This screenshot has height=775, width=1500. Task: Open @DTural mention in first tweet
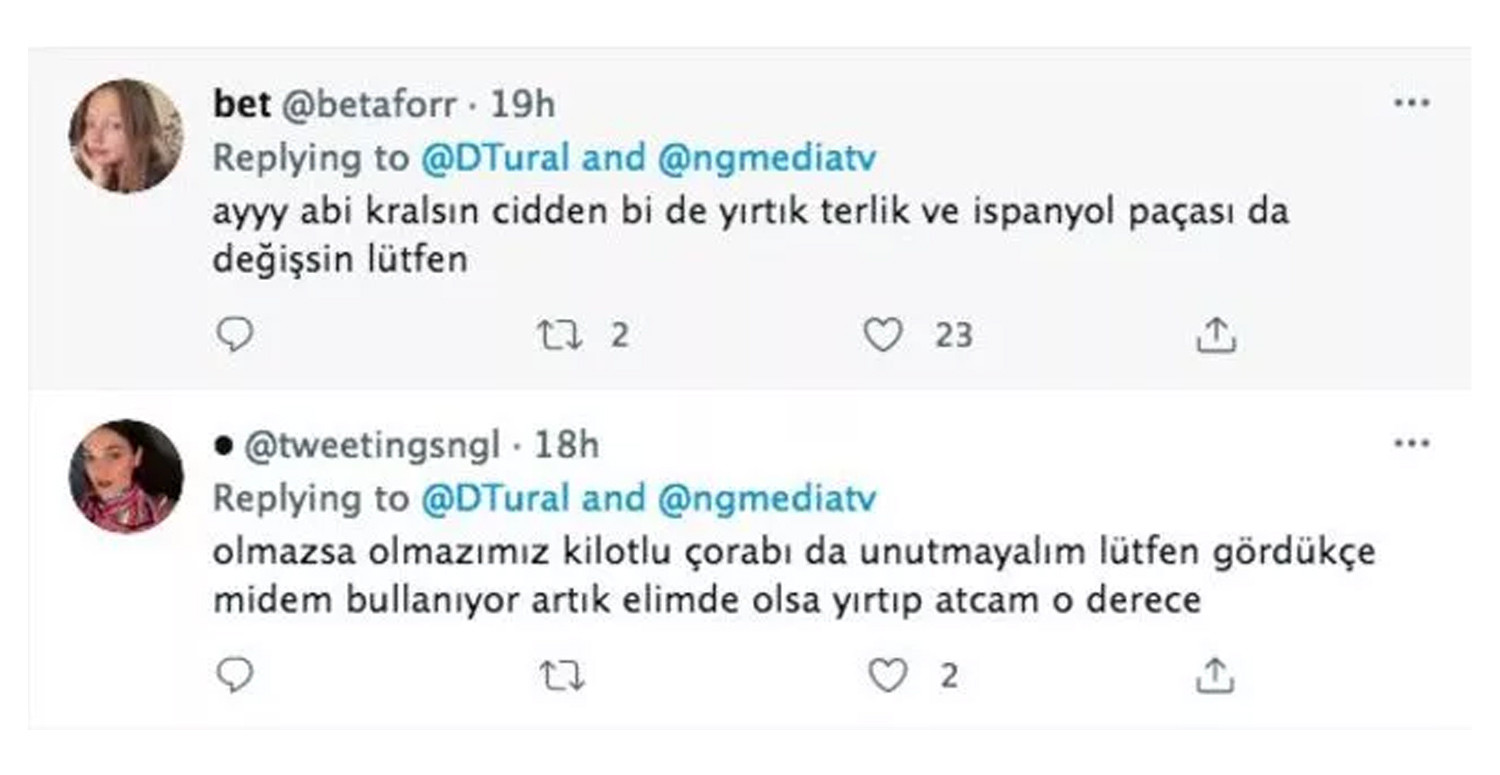[495, 159]
